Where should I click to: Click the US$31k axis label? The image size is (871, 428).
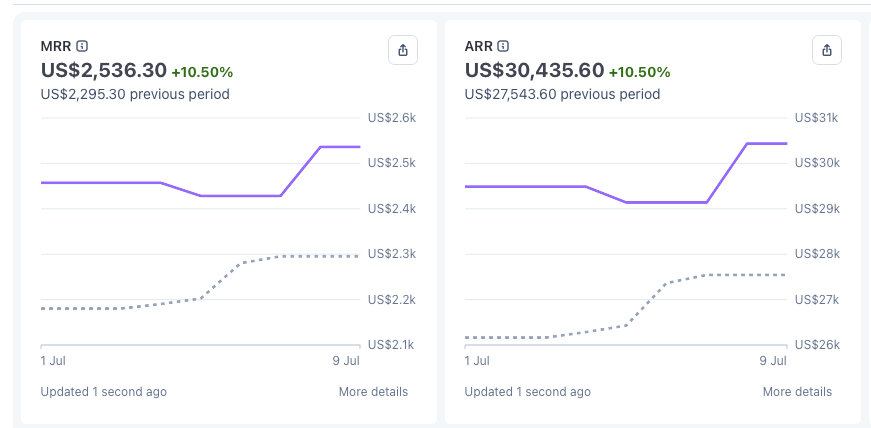[x=817, y=118]
